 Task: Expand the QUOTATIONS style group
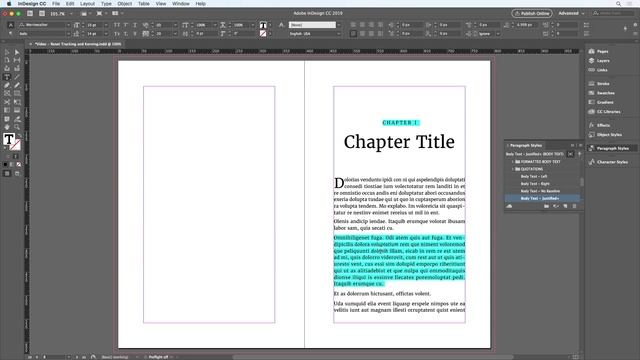pyautogui.click(x=513, y=169)
